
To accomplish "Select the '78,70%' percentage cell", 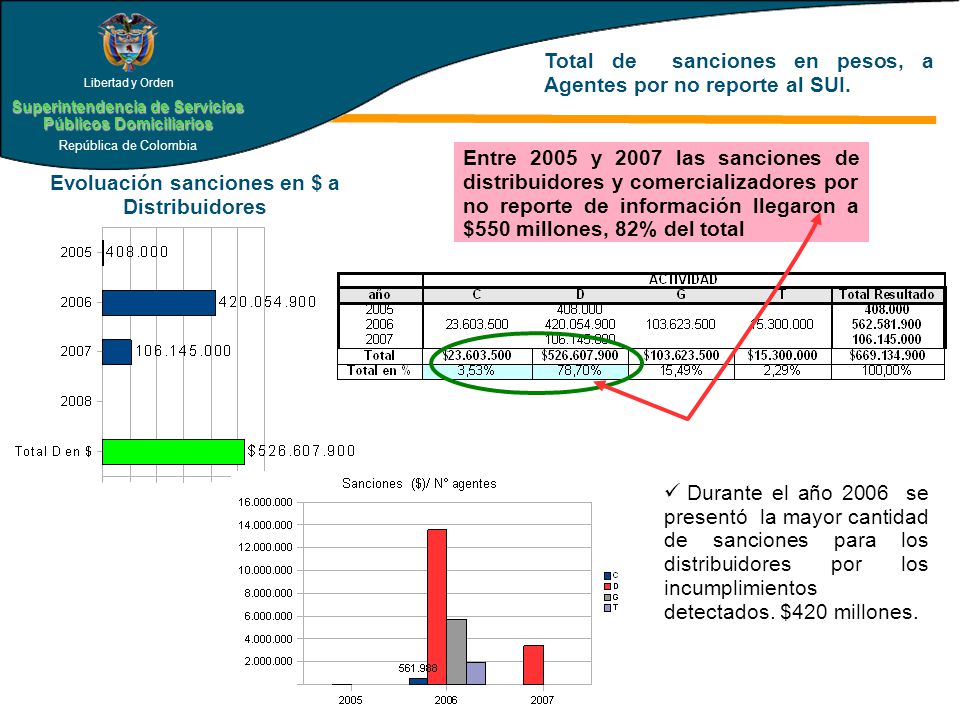I will coord(579,371).
